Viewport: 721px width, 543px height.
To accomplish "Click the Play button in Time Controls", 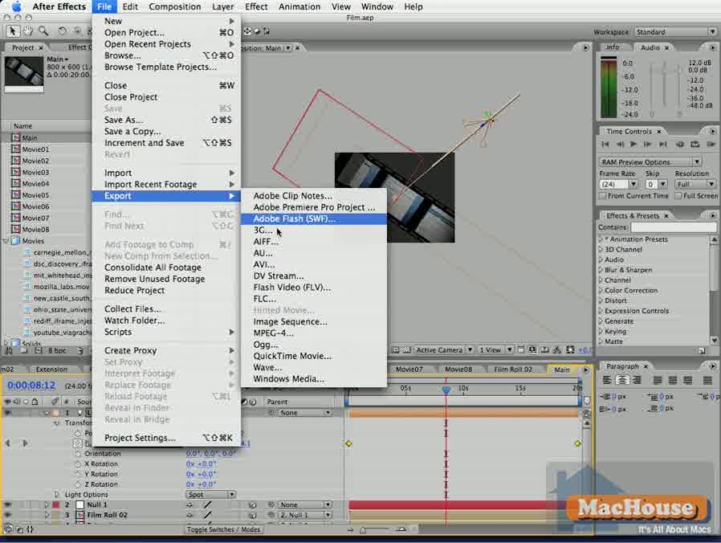I will (x=634, y=144).
